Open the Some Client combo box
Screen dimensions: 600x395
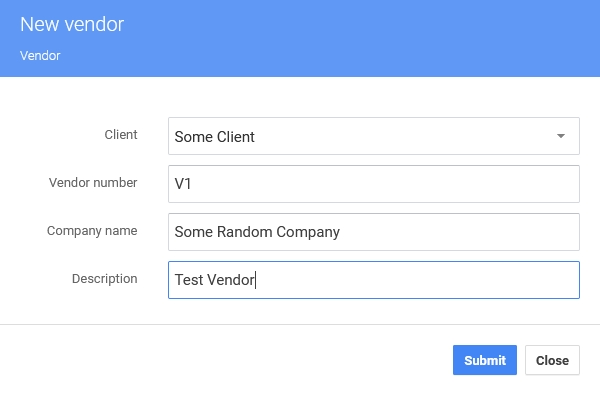(374, 136)
